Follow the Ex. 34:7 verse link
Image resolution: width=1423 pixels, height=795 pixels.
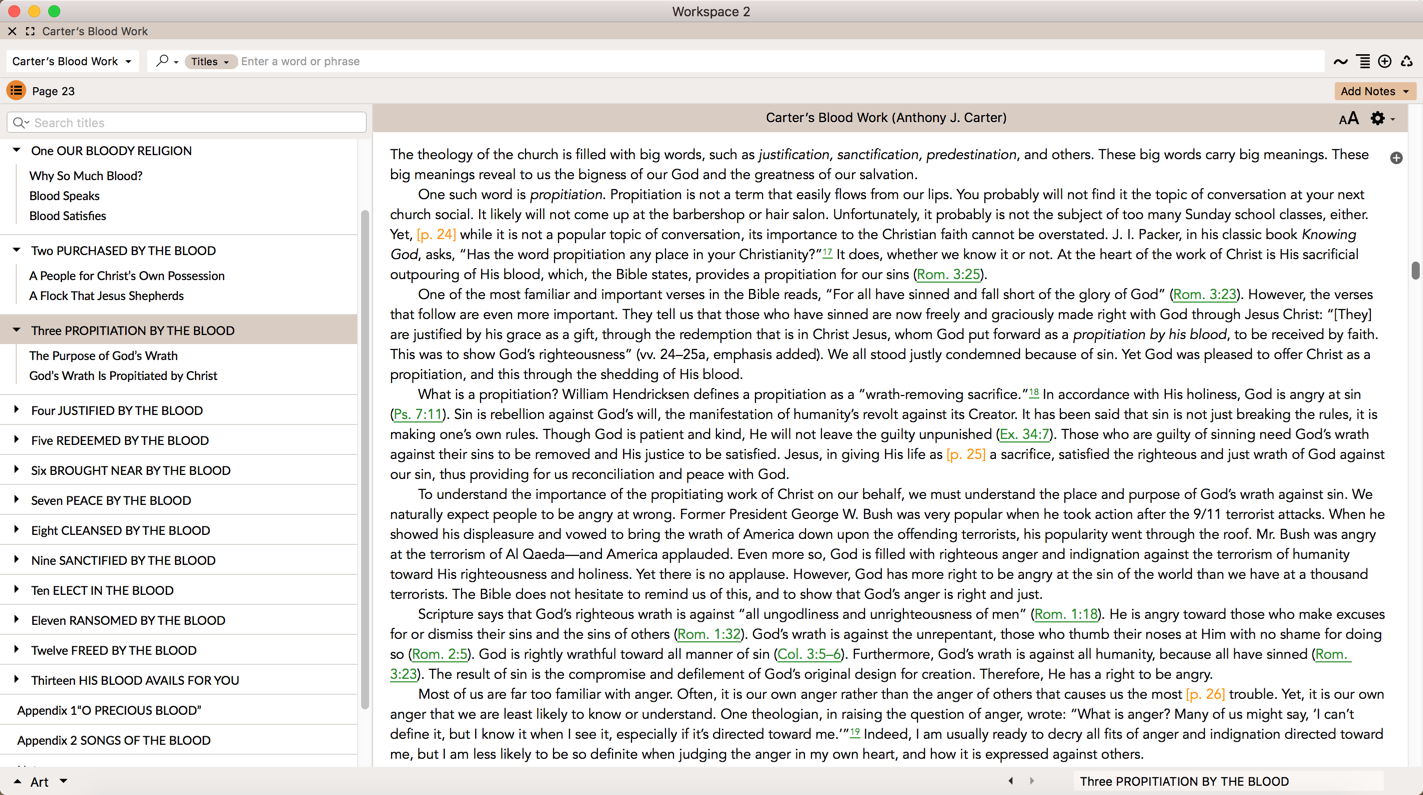point(1024,434)
